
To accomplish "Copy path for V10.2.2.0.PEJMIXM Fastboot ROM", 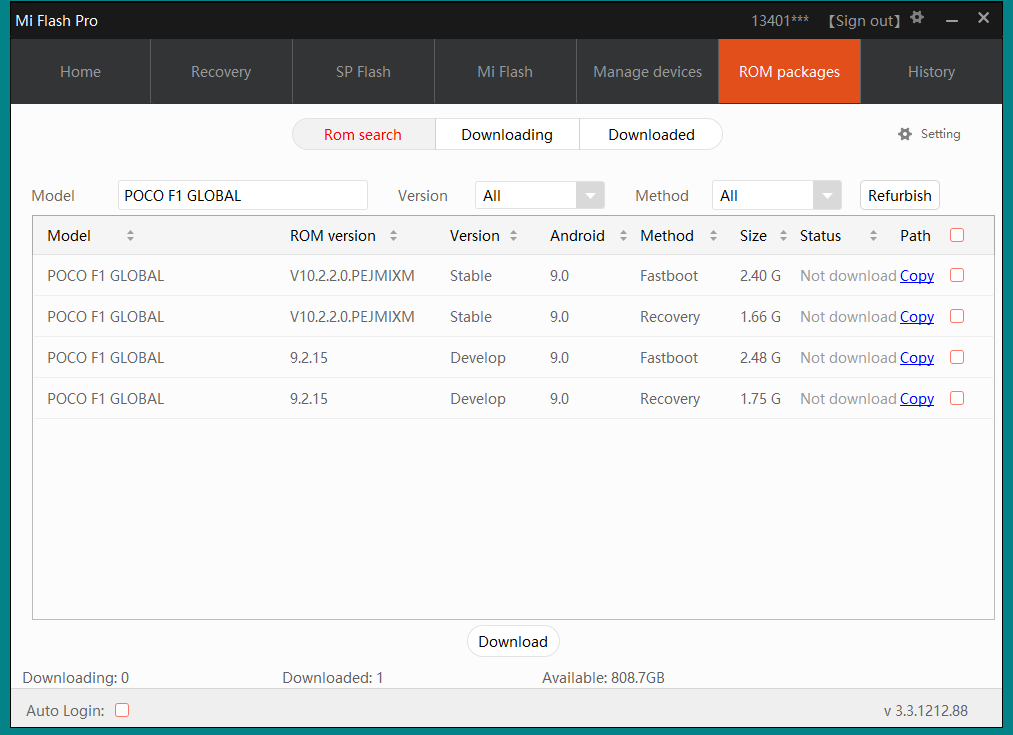I will tap(917, 276).
